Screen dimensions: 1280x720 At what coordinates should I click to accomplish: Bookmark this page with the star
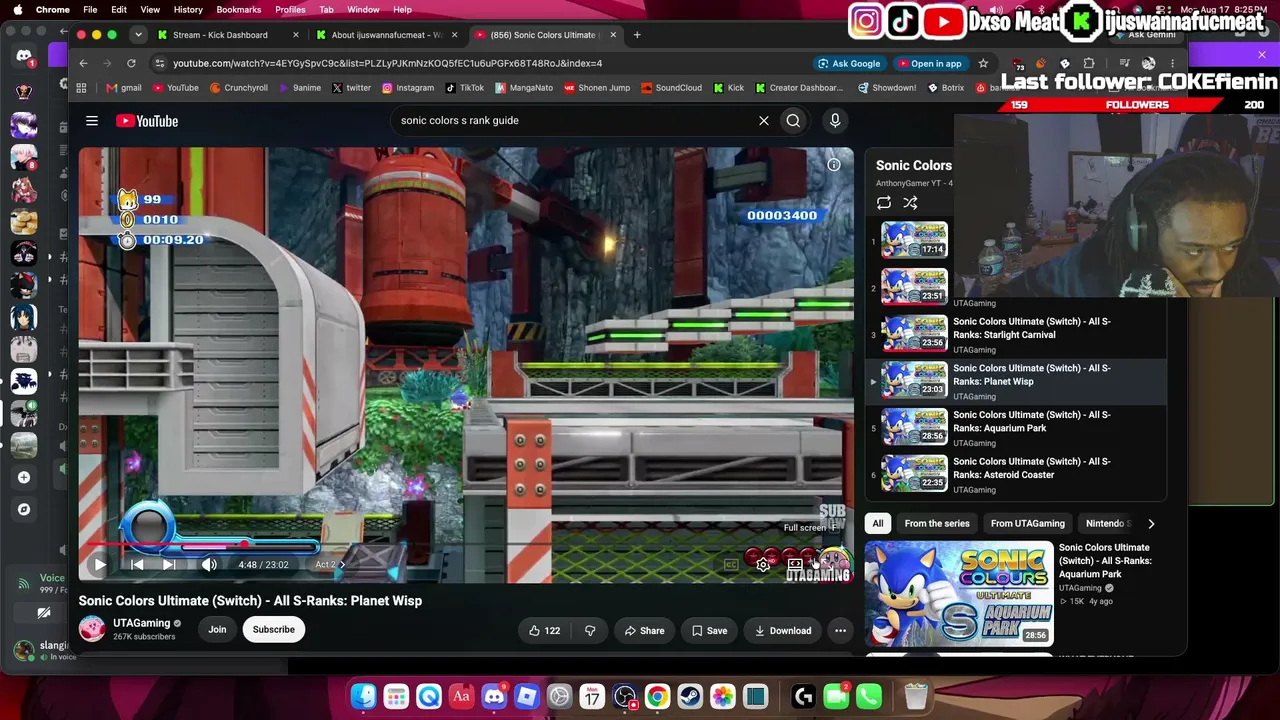pyautogui.click(x=983, y=63)
